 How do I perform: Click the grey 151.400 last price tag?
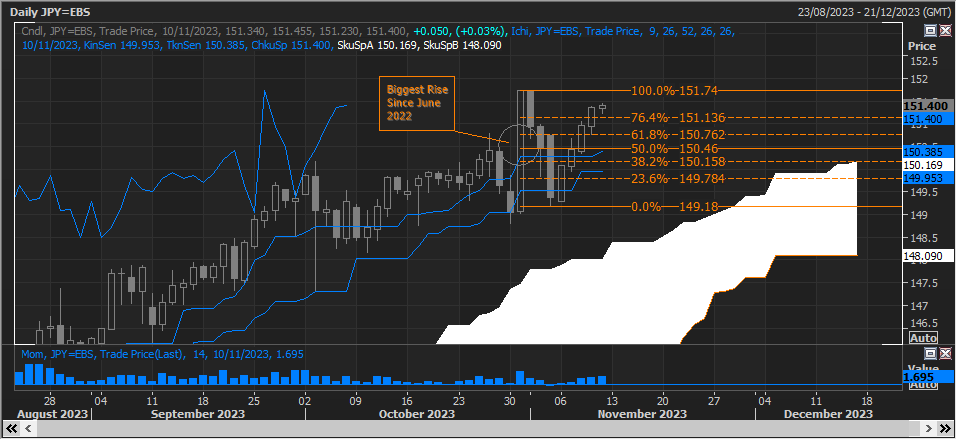[926, 106]
